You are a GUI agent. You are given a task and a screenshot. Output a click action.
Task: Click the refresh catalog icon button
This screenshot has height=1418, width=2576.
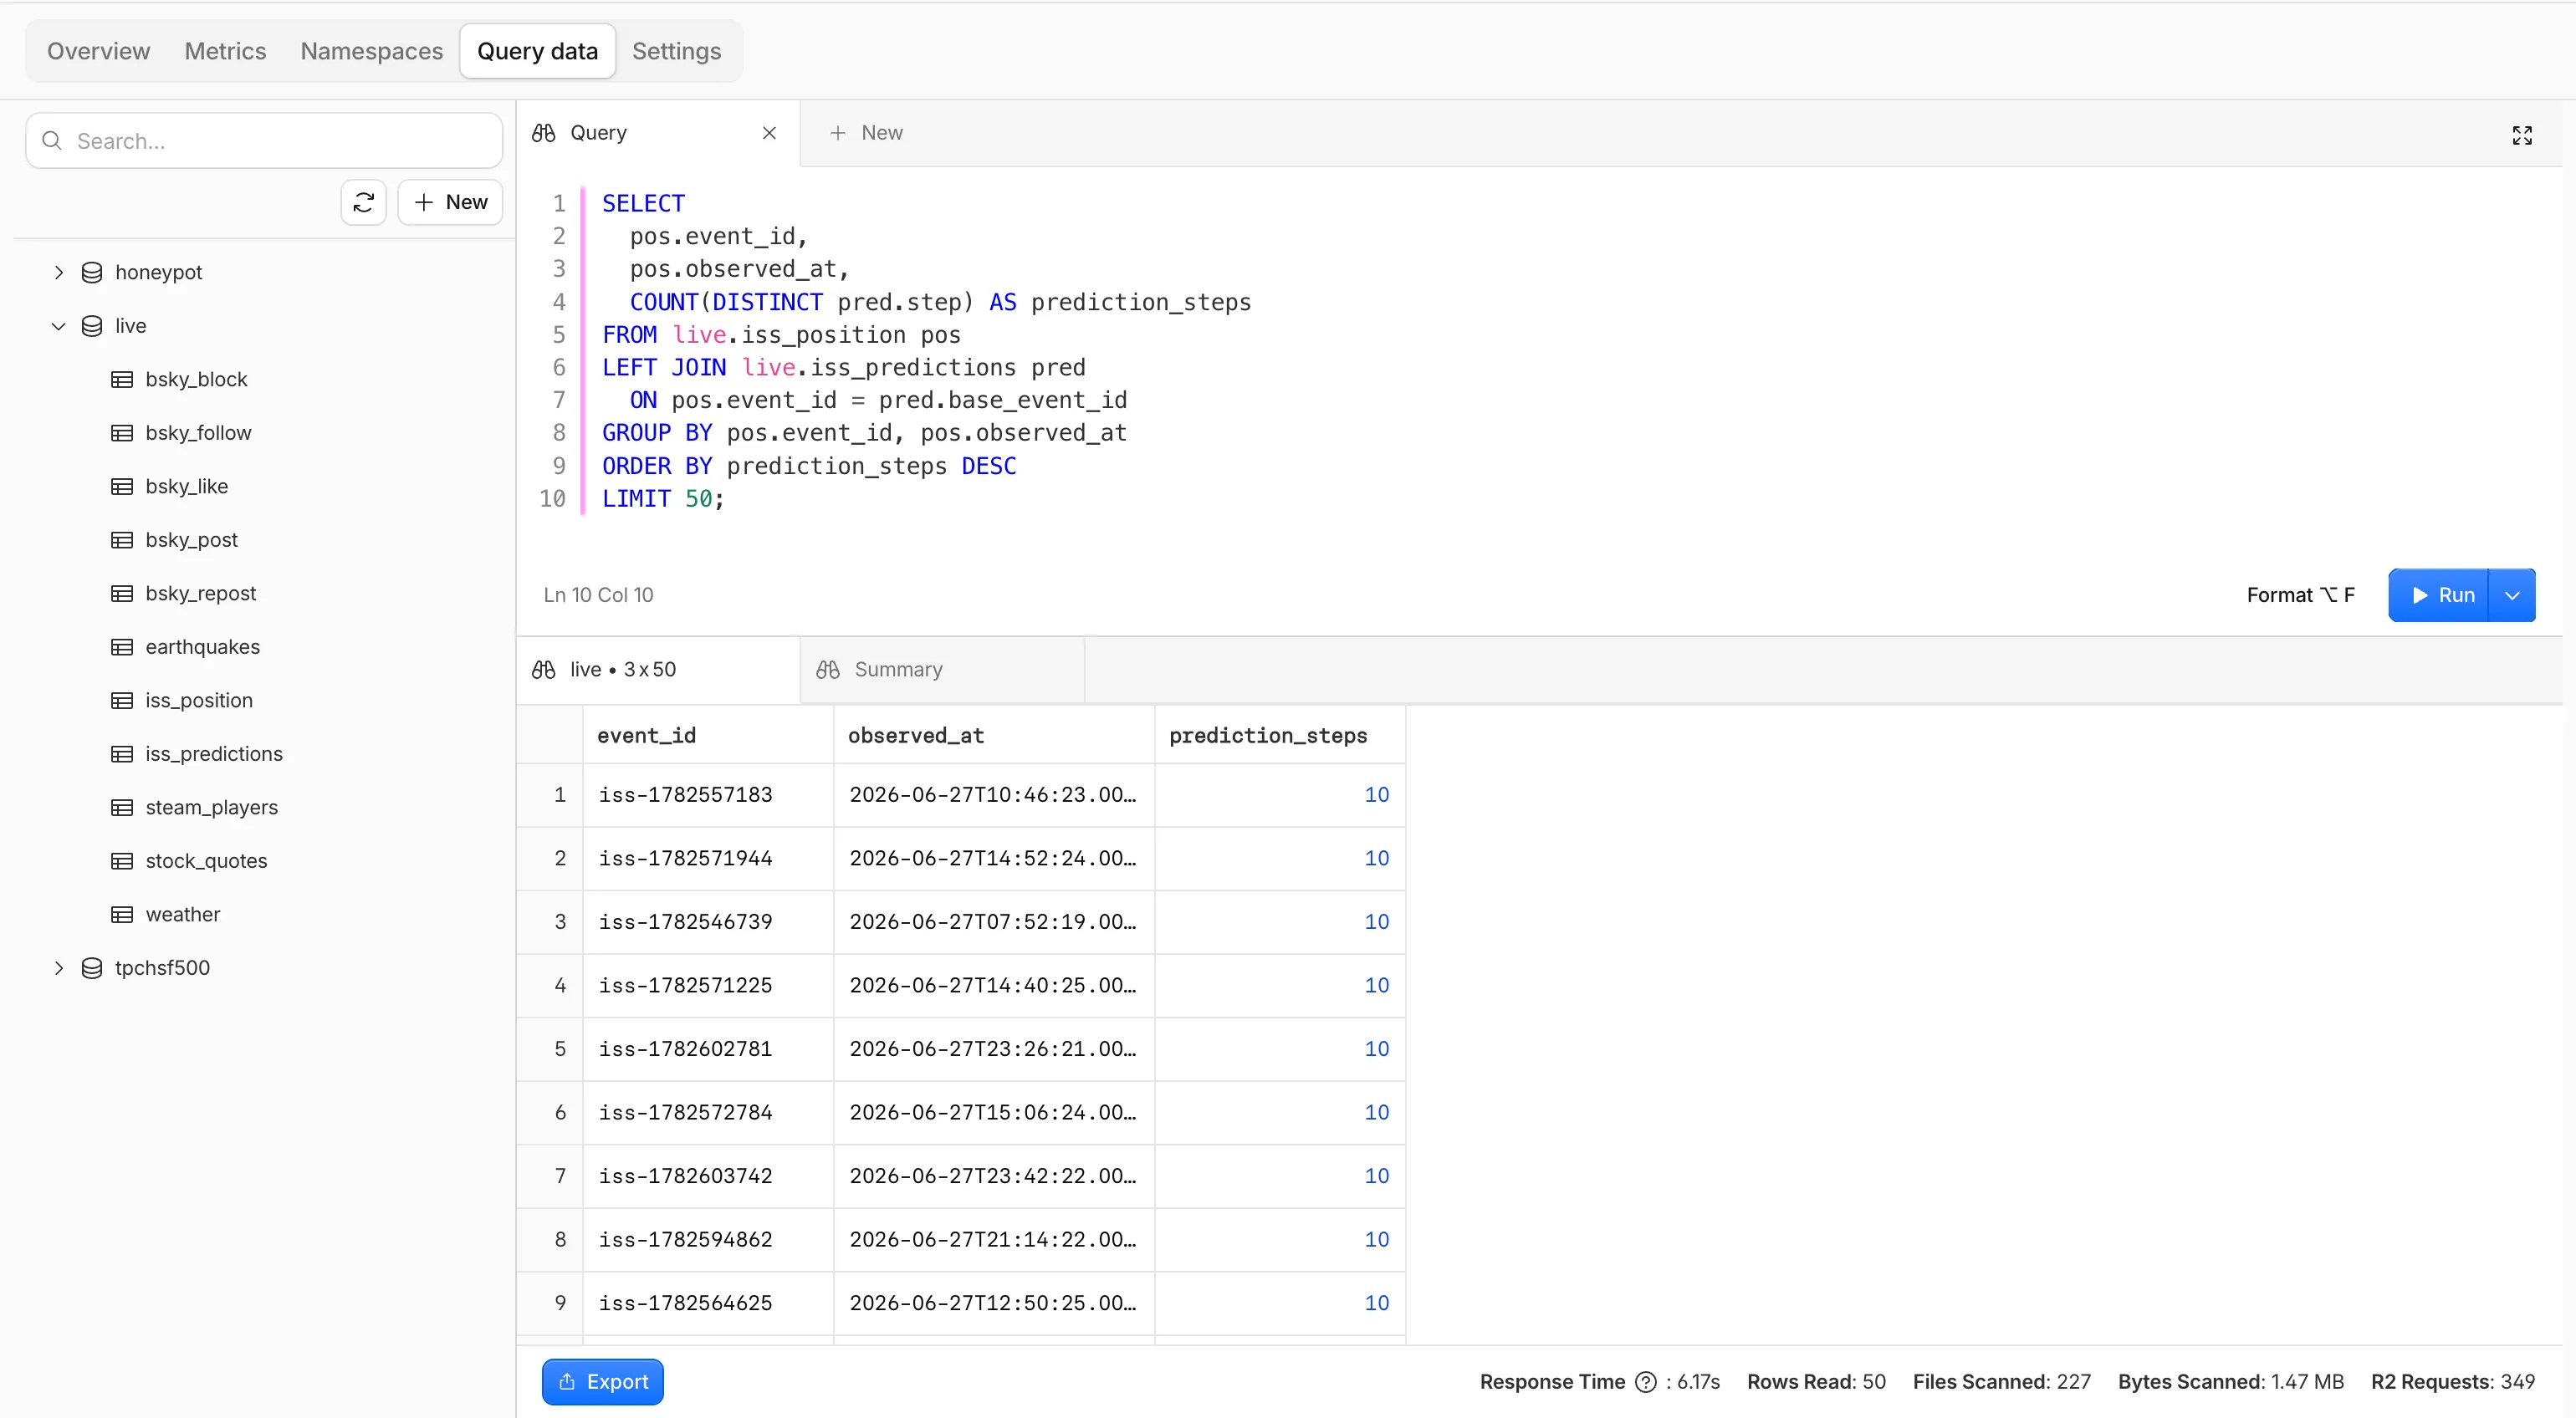(363, 202)
